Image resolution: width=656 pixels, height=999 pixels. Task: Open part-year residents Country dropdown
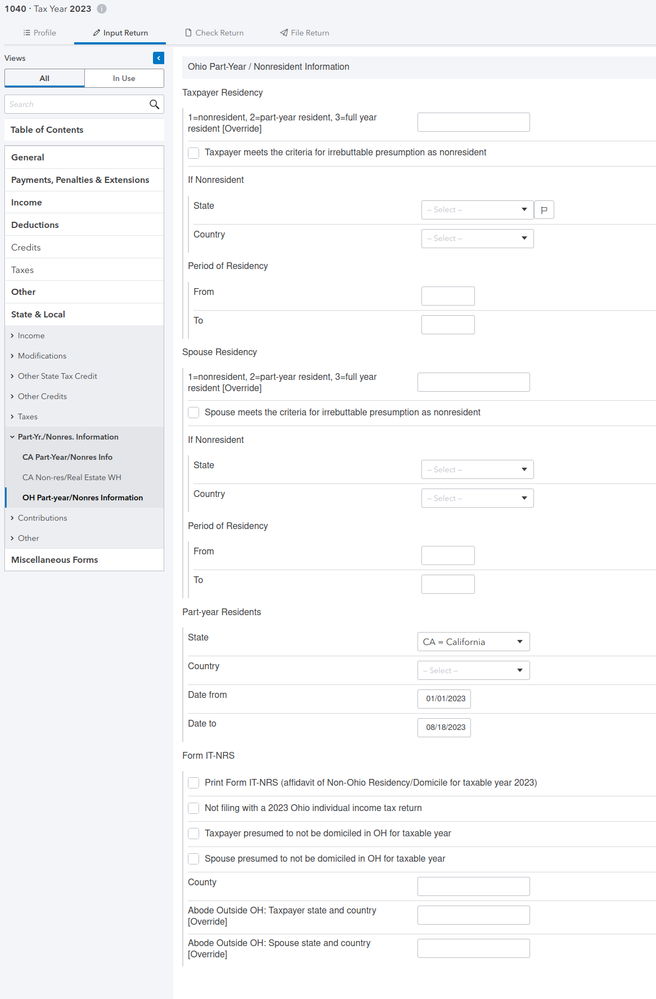point(473,670)
